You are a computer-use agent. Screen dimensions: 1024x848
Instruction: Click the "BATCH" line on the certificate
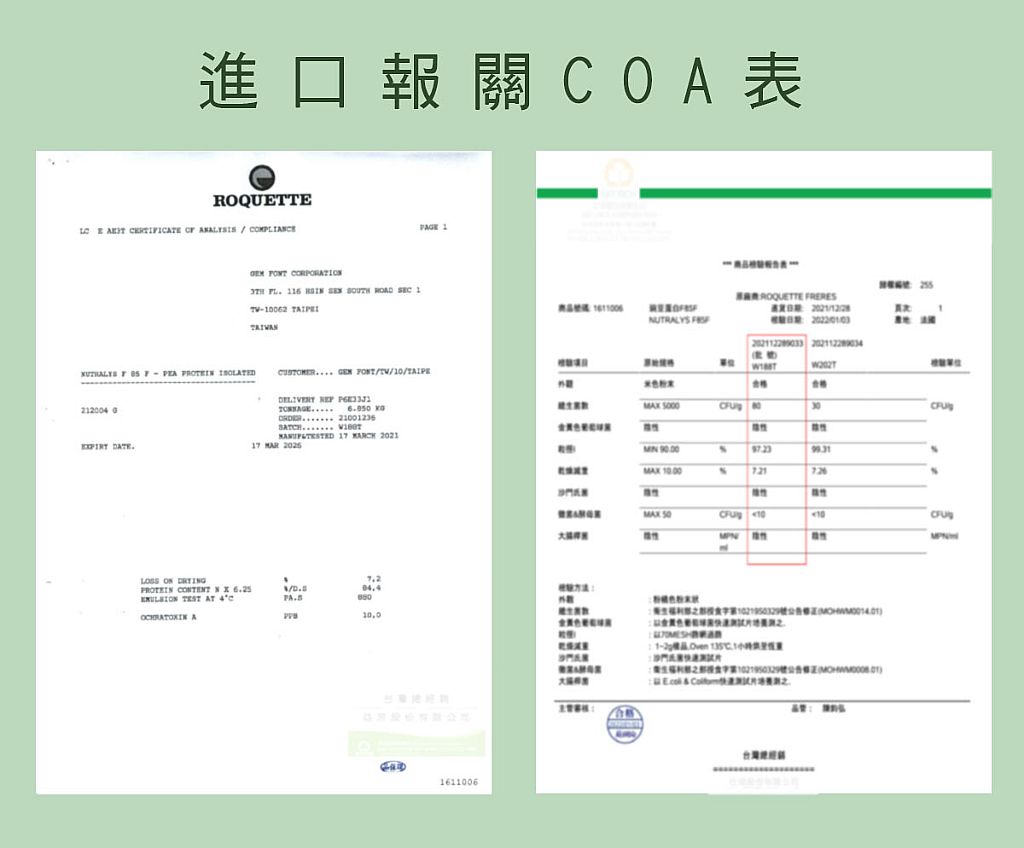click(319, 427)
